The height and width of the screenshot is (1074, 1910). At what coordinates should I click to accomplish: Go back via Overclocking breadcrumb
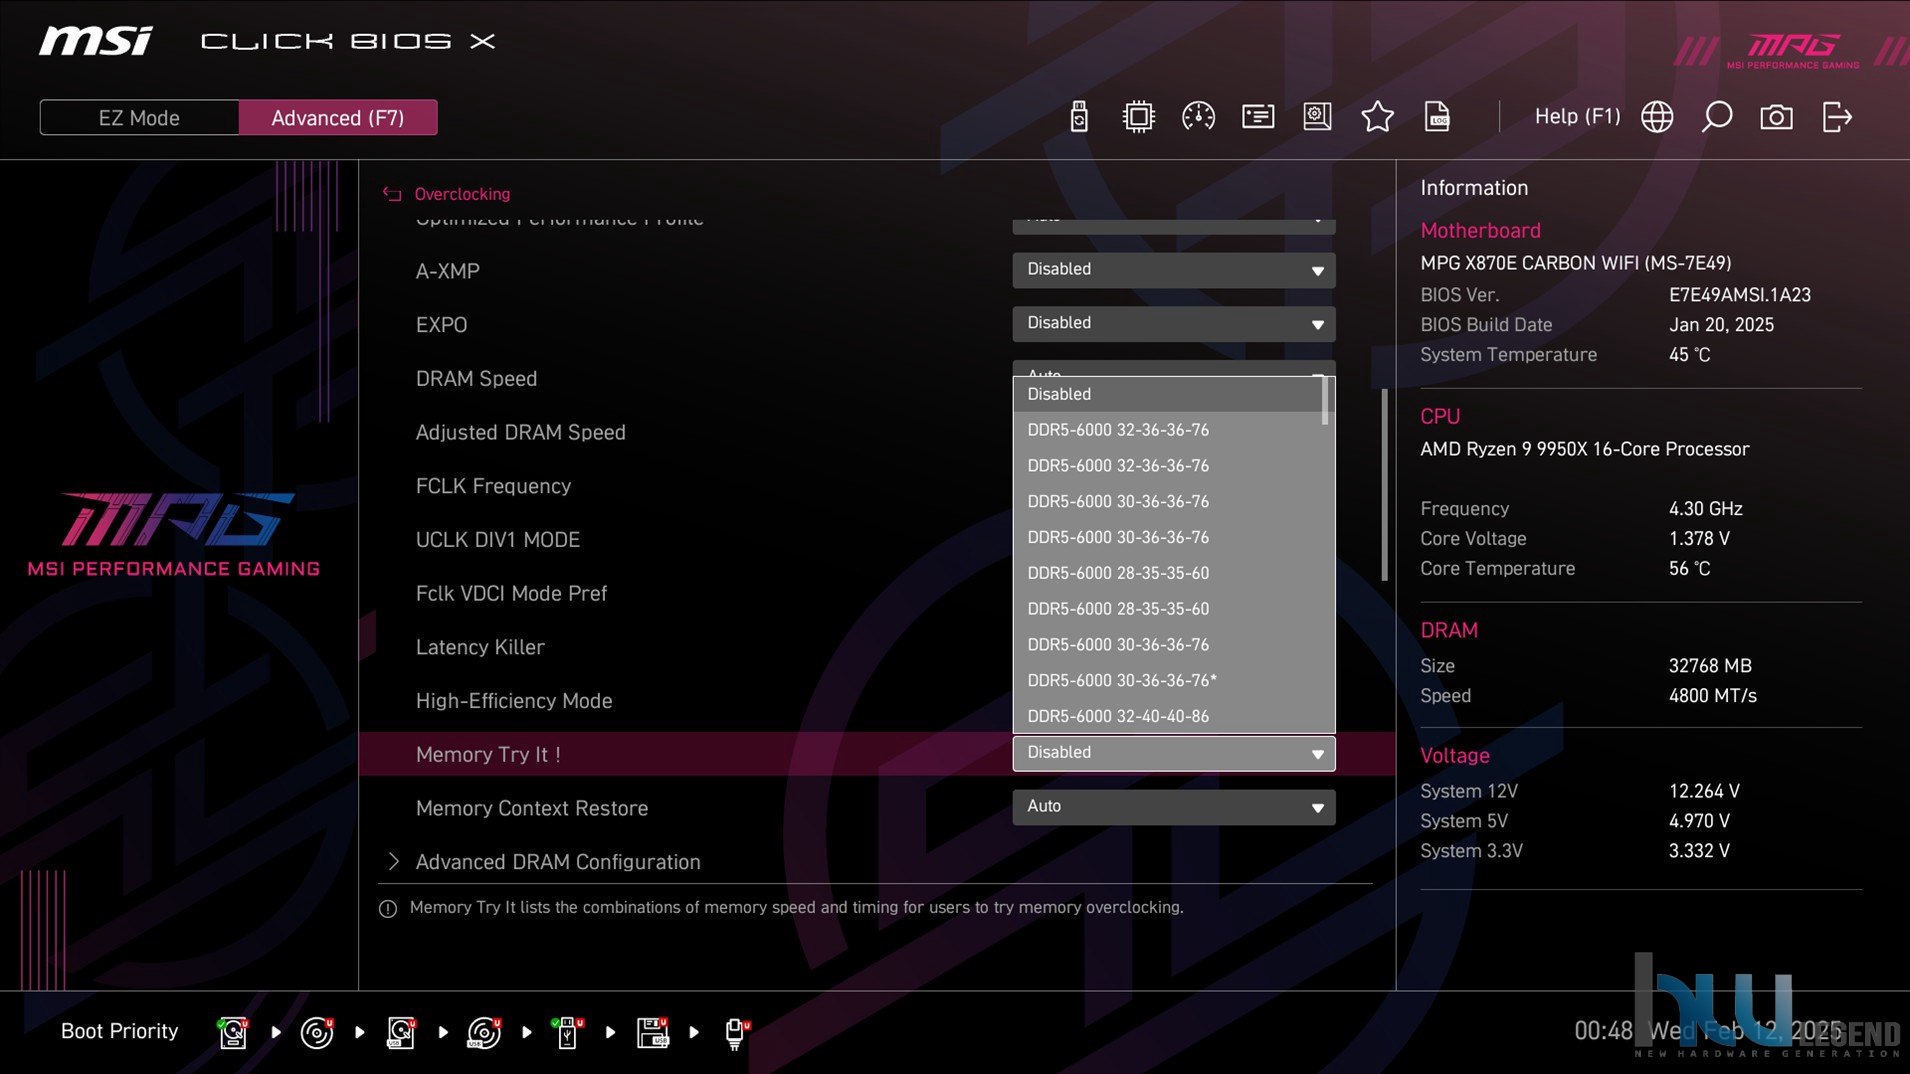[x=462, y=194]
